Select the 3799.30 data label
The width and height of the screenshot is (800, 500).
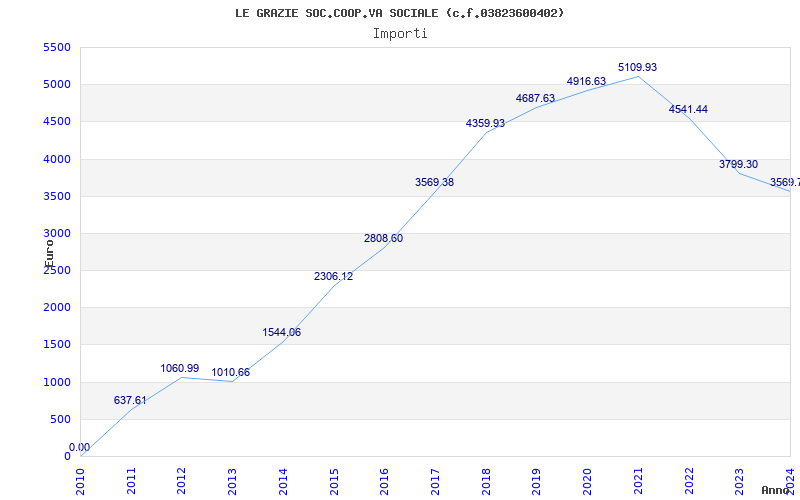coord(738,164)
